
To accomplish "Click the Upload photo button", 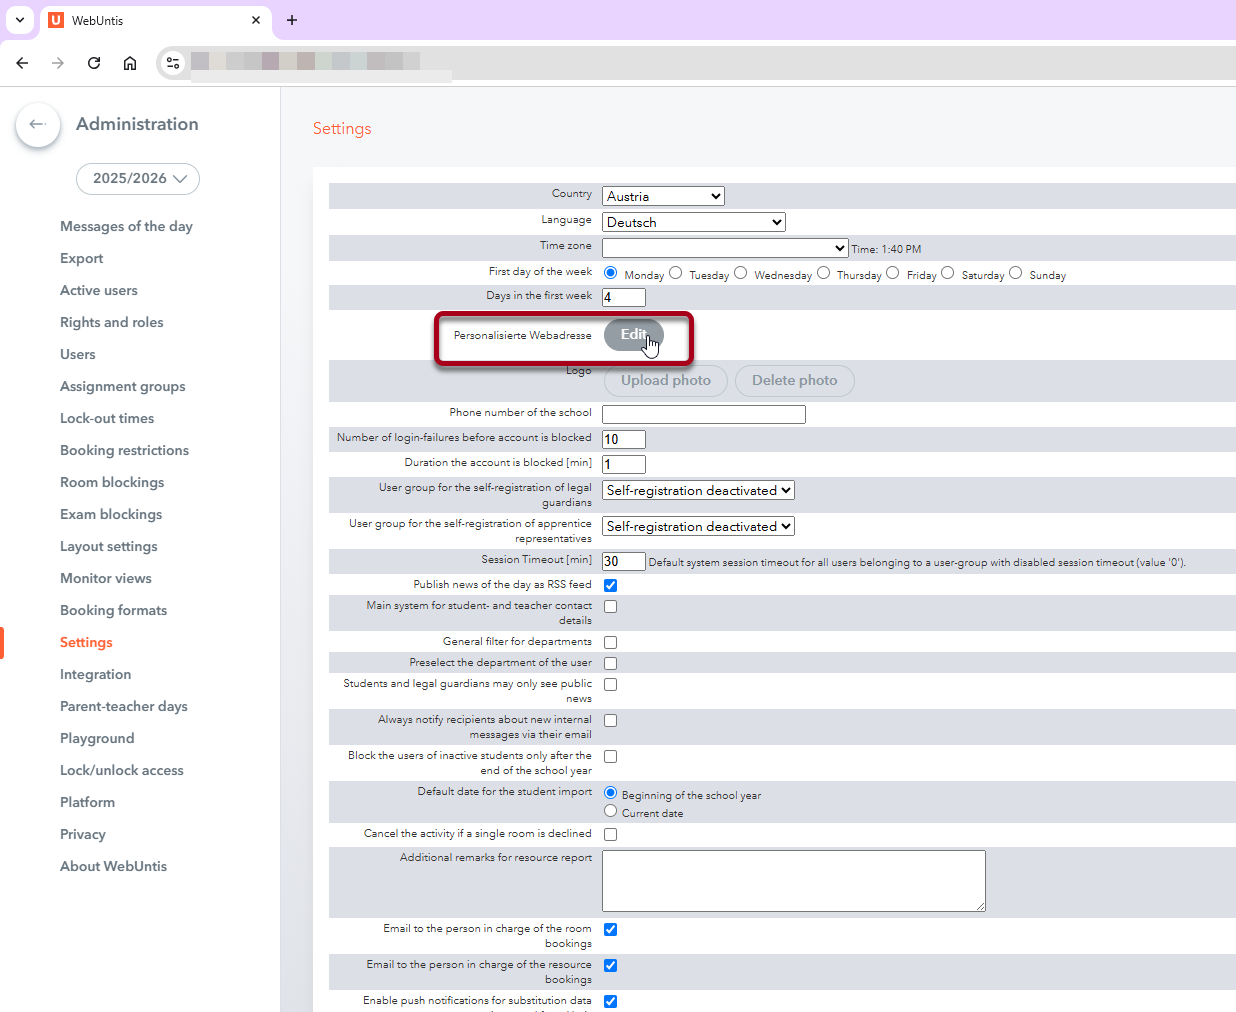I will coord(665,380).
